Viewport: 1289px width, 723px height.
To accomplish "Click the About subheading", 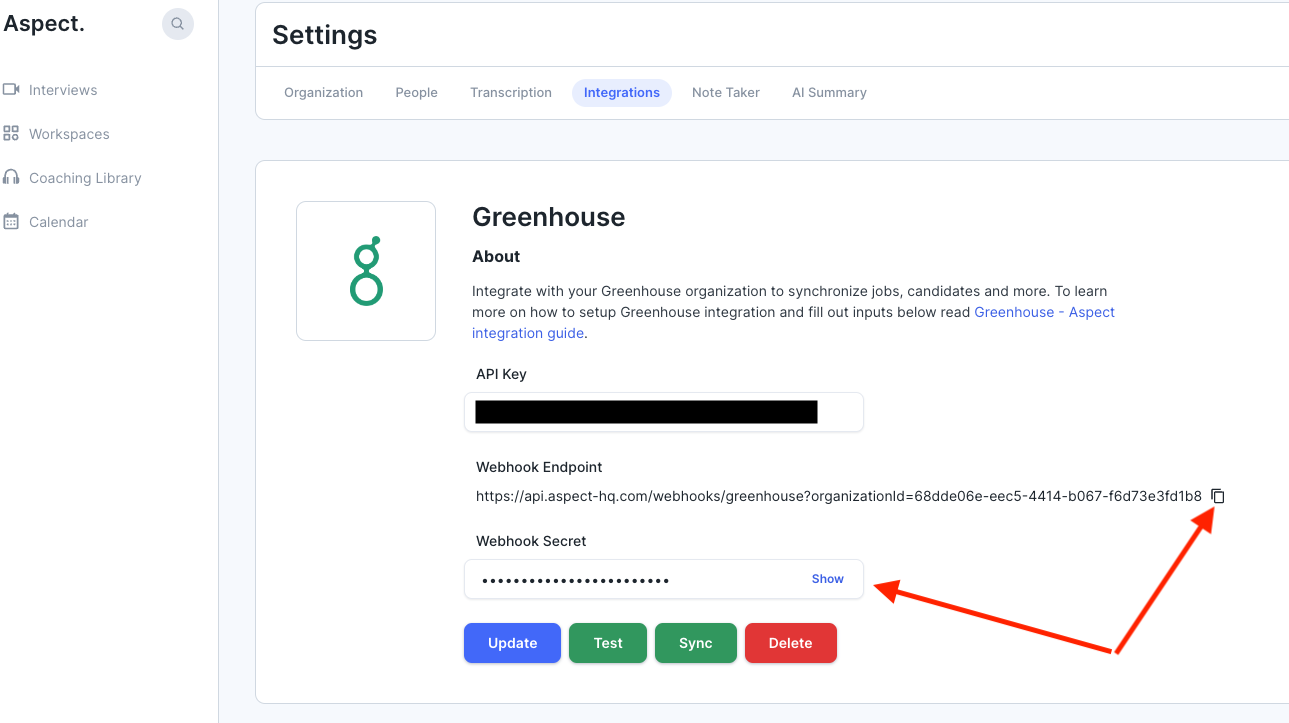I will [x=496, y=257].
